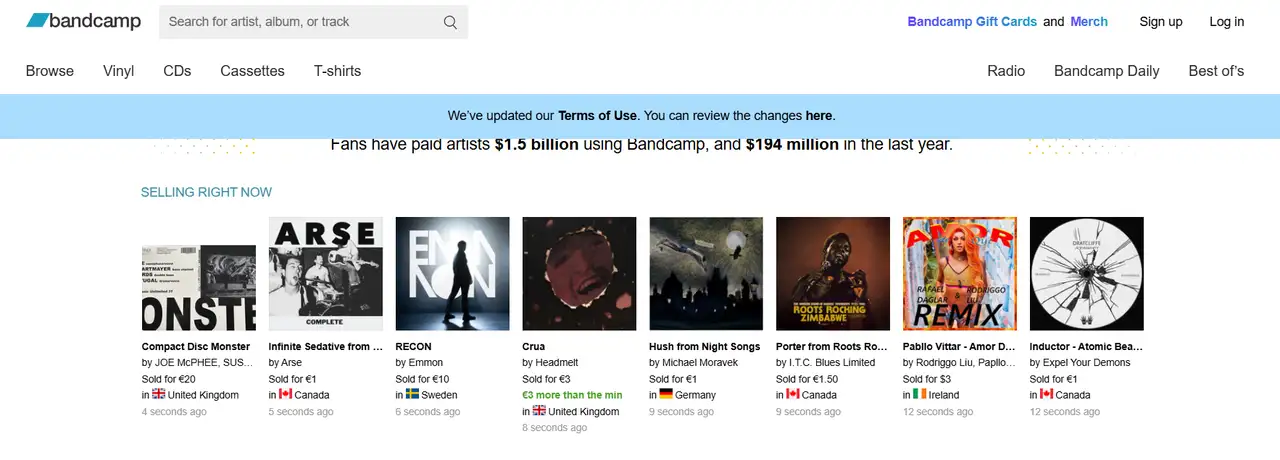
Task: Click 'by Headmelt' artist text
Action: (550, 363)
